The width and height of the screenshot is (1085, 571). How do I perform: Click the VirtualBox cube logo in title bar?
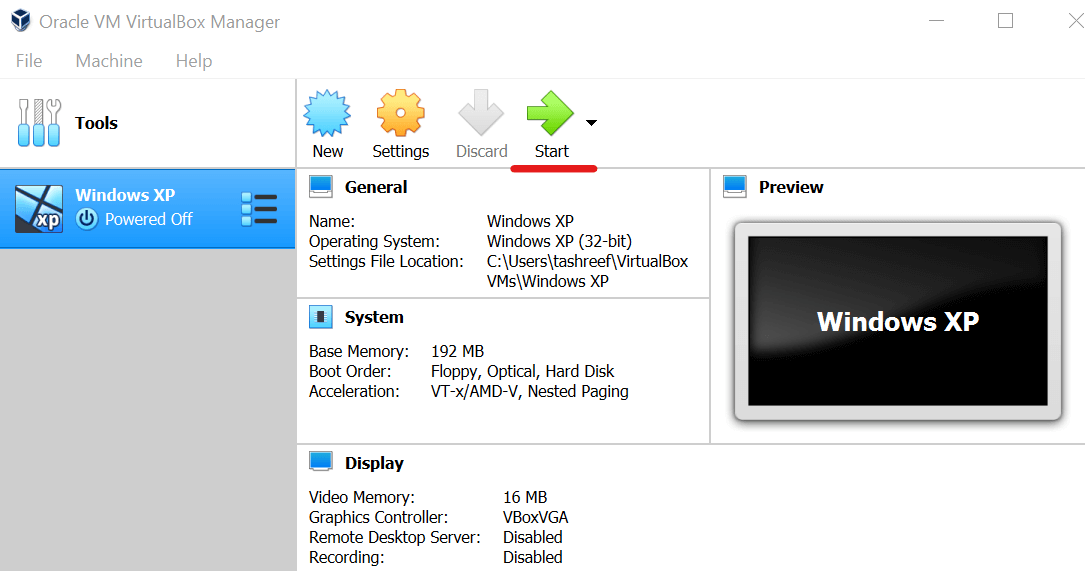tap(21, 20)
